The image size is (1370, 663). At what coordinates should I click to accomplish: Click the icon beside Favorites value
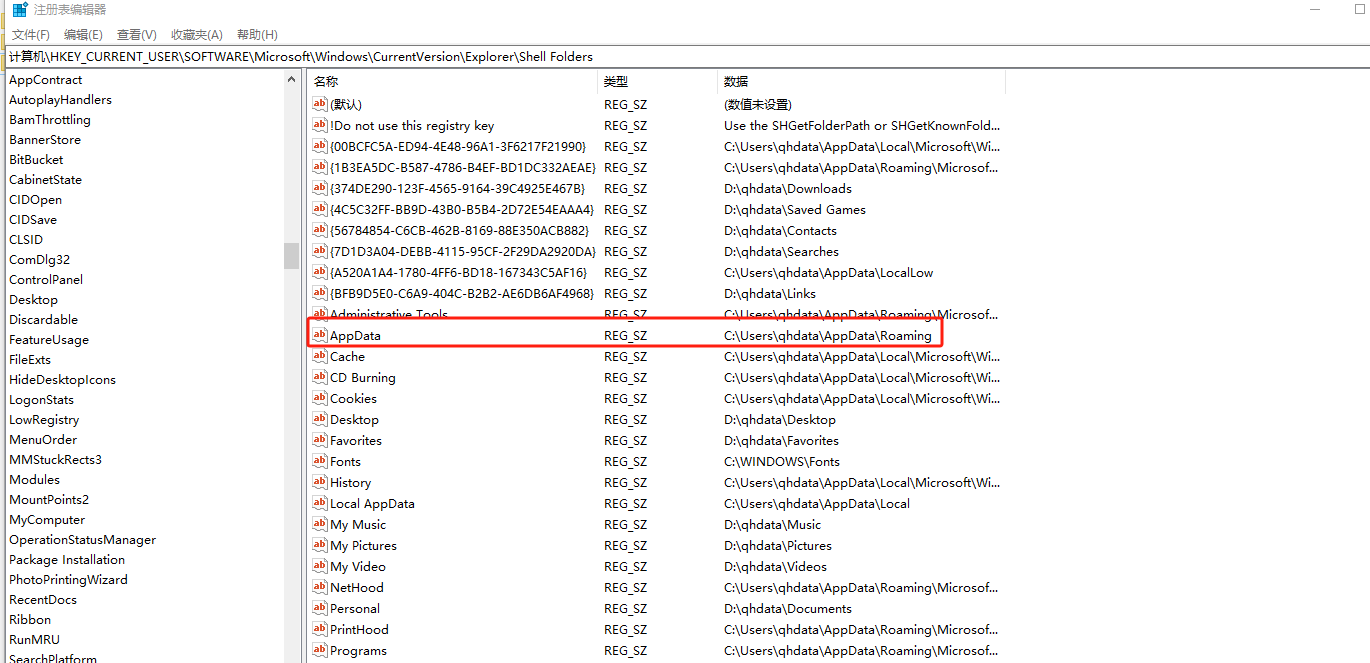pyautogui.click(x=320, y=440)
